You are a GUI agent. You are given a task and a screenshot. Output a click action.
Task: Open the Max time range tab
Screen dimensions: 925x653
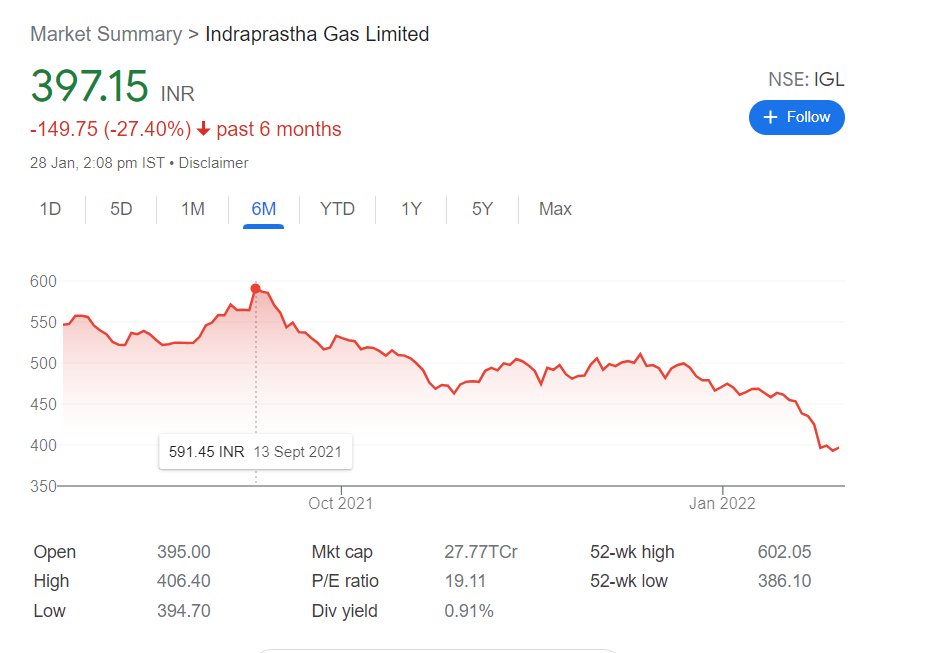pyautogui.click(x=555, y=209)
